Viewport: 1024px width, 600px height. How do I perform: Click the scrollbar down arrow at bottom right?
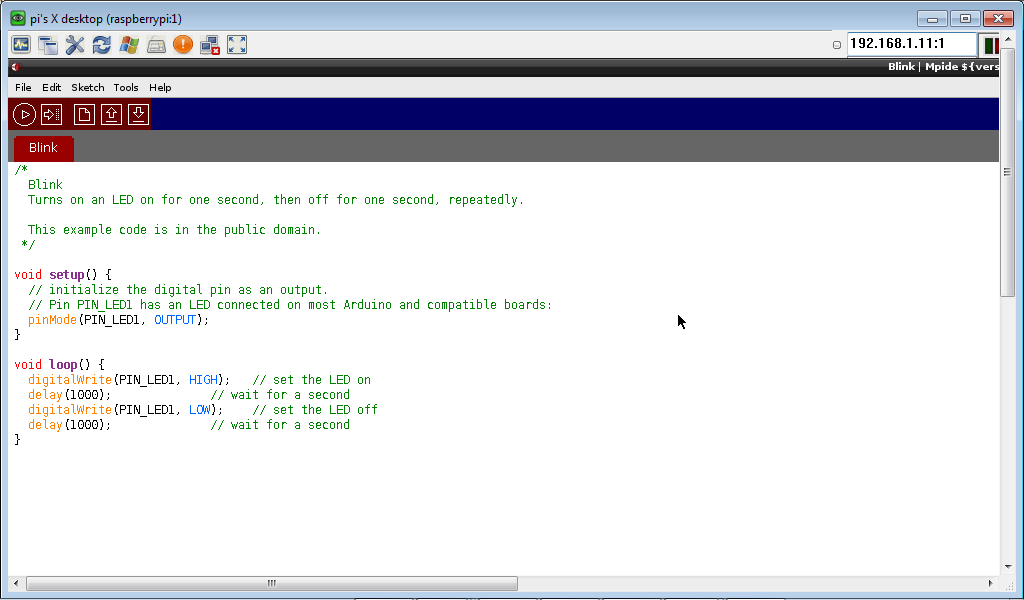1008,567
